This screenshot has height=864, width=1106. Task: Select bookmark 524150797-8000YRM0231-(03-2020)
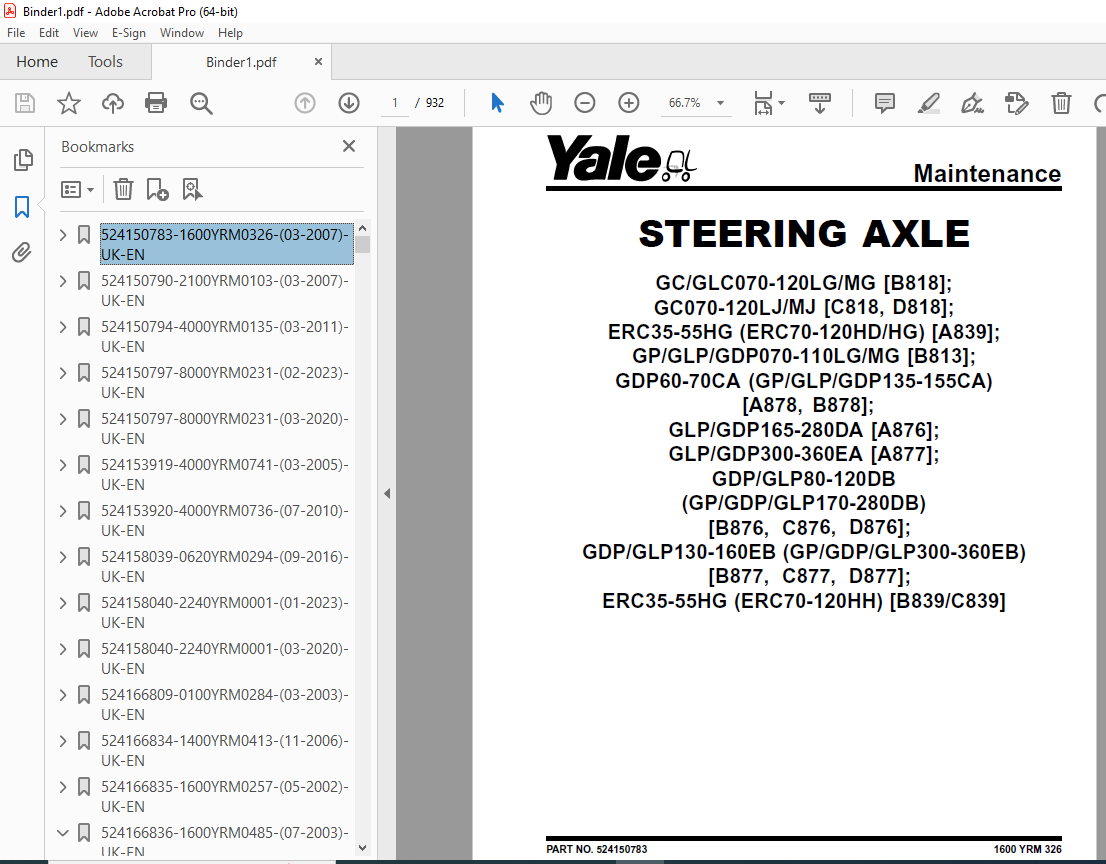[x=224, y=428]
